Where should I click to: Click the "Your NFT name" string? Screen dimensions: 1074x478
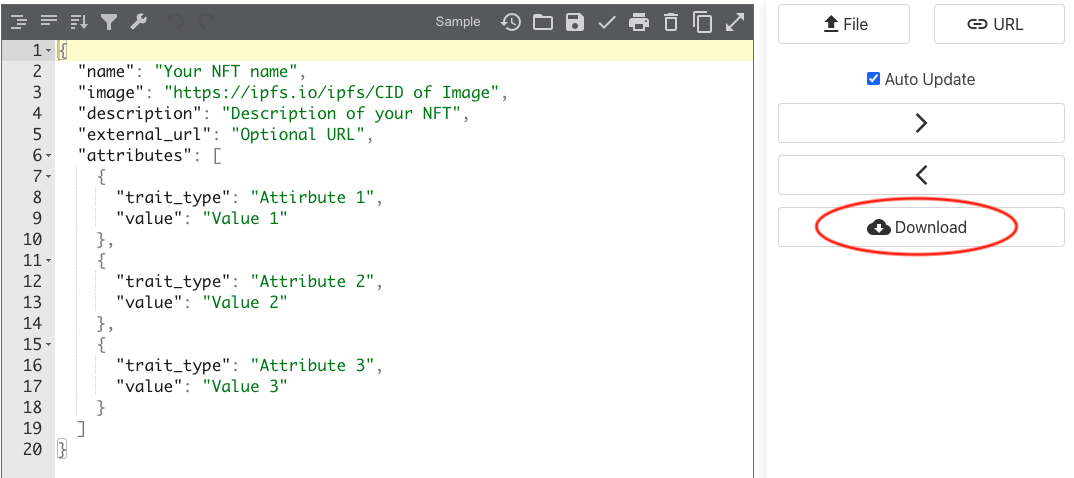[225, 71]
